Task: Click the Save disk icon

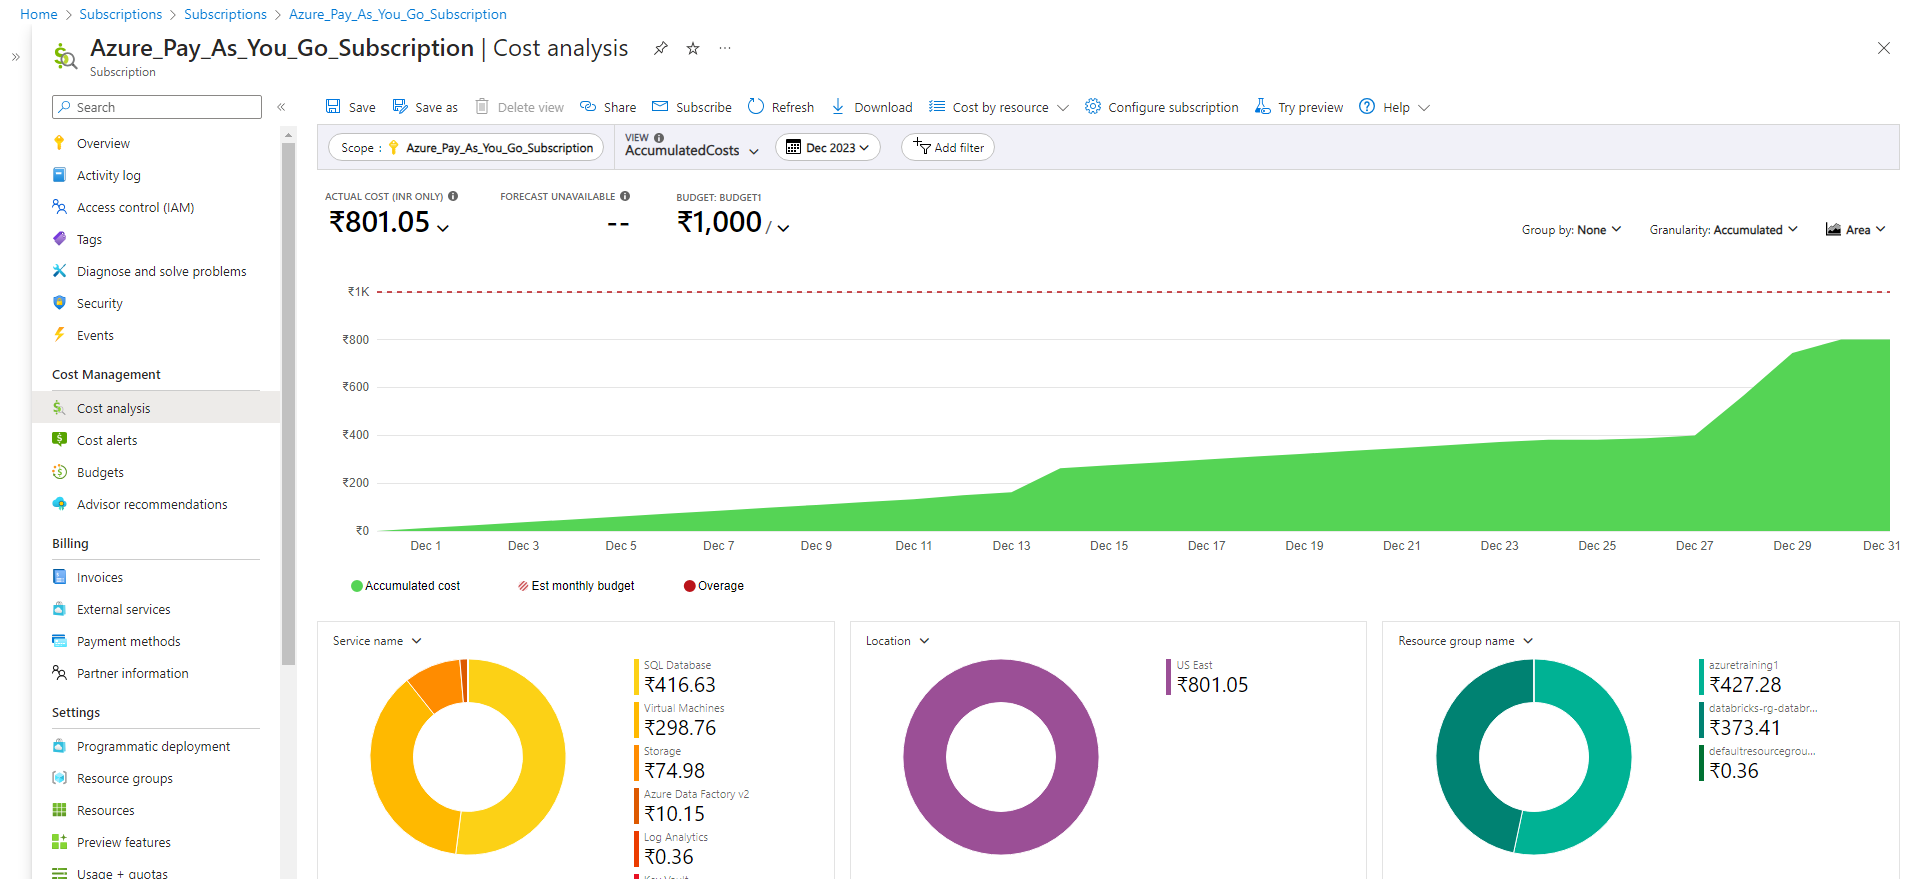Action: (333, 106)
